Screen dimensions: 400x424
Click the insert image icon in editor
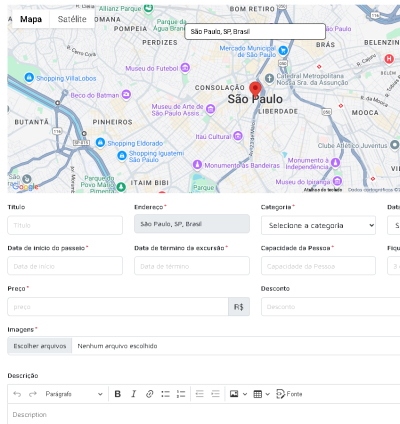[x=234, y=394]
